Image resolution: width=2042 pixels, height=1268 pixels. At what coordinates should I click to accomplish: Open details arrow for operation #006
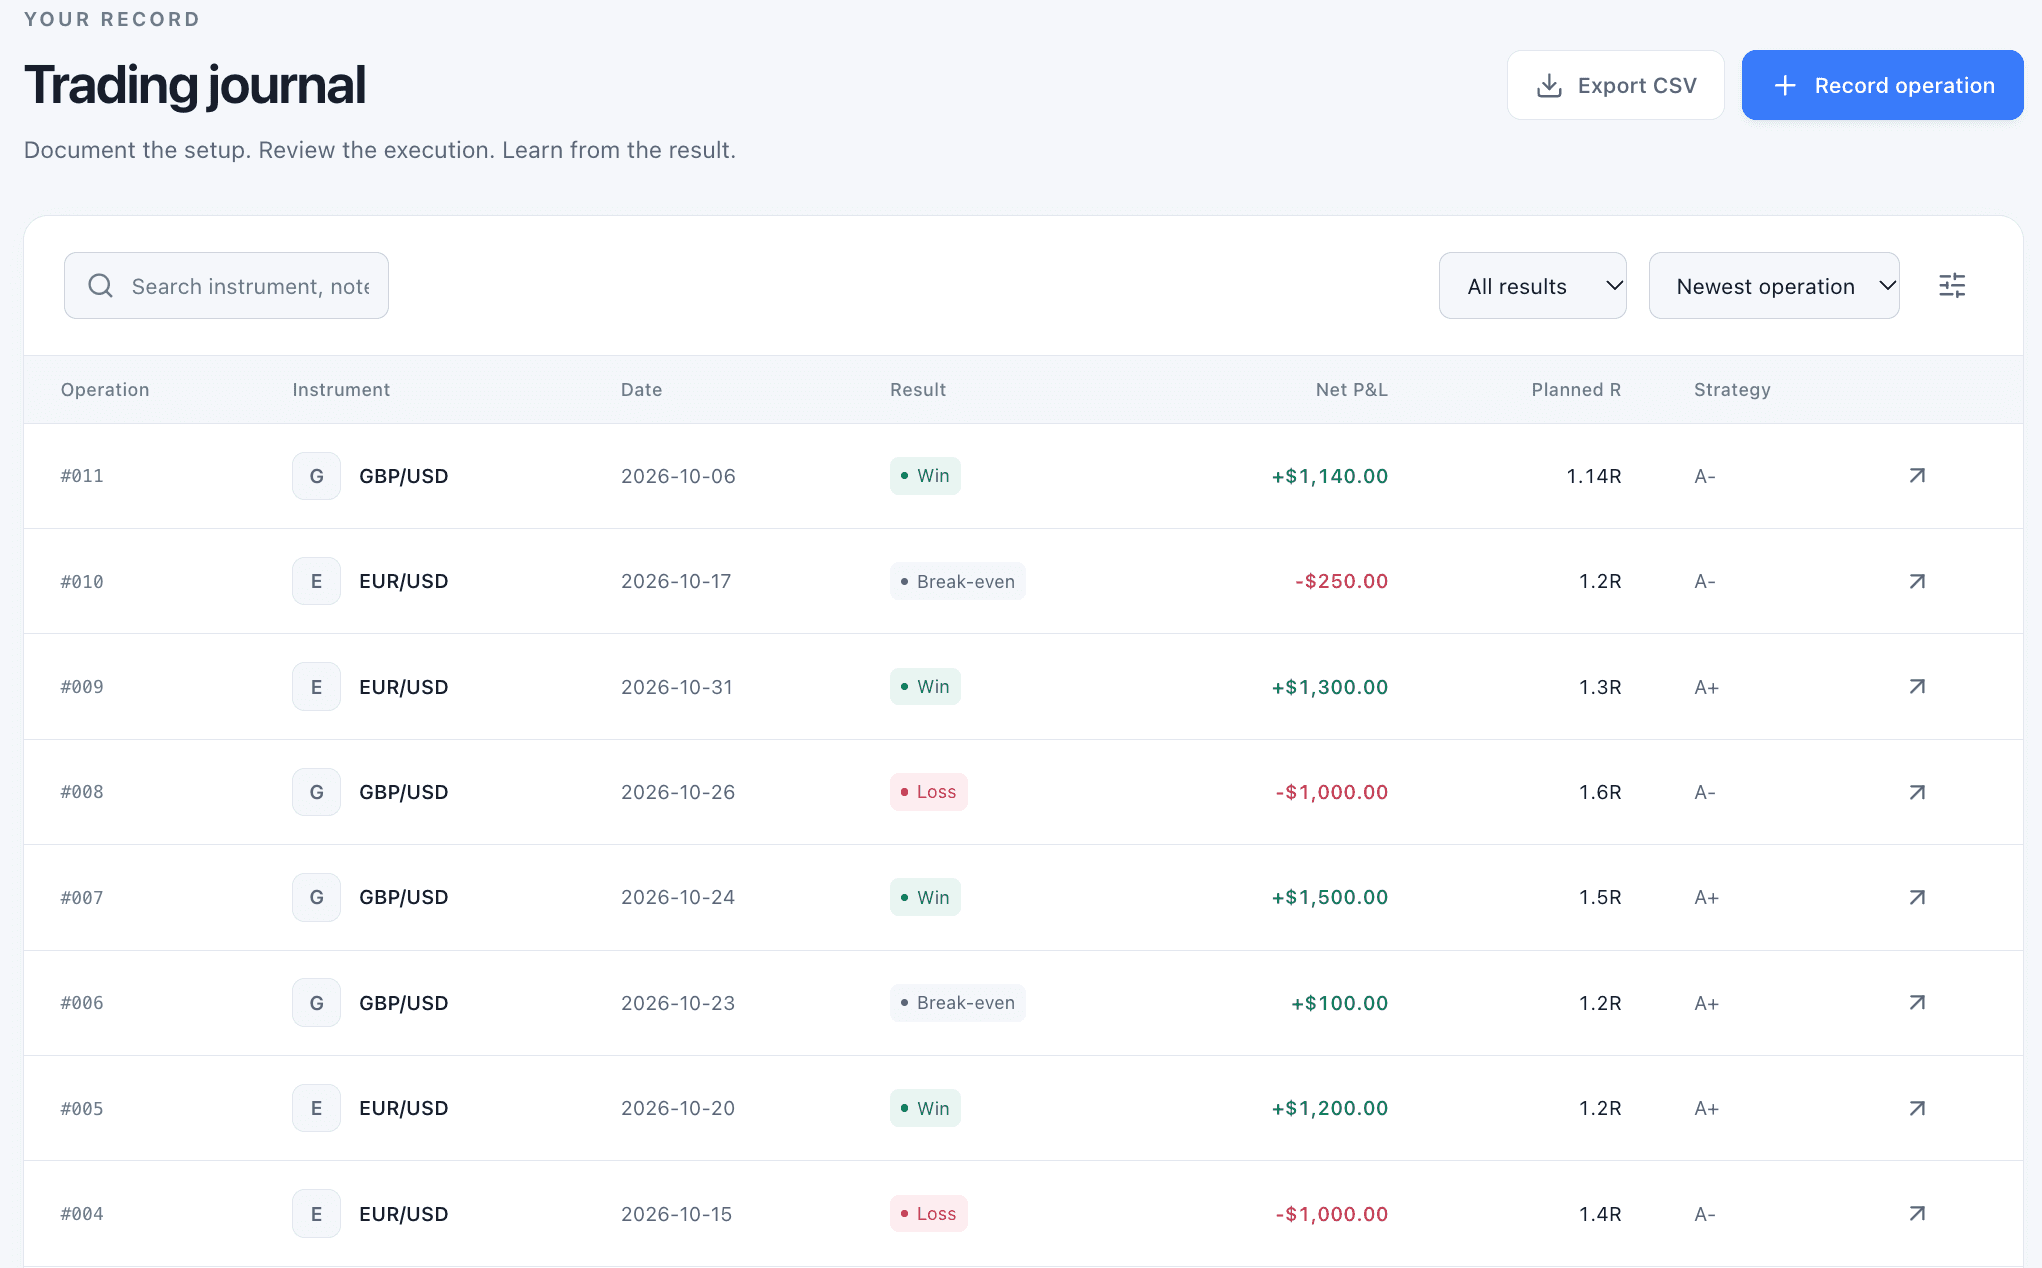[x=1917, y=1003]
